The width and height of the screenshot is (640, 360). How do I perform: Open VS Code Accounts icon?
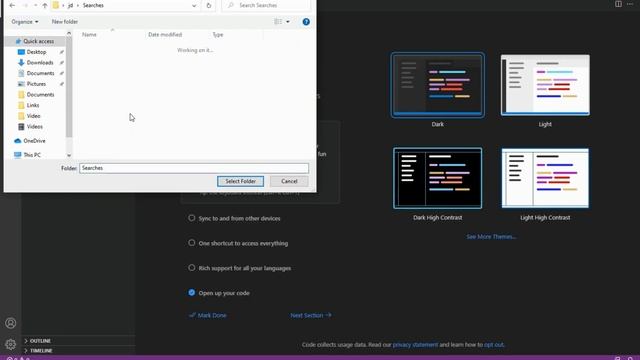pyautogui.click(x=11, y=323)
